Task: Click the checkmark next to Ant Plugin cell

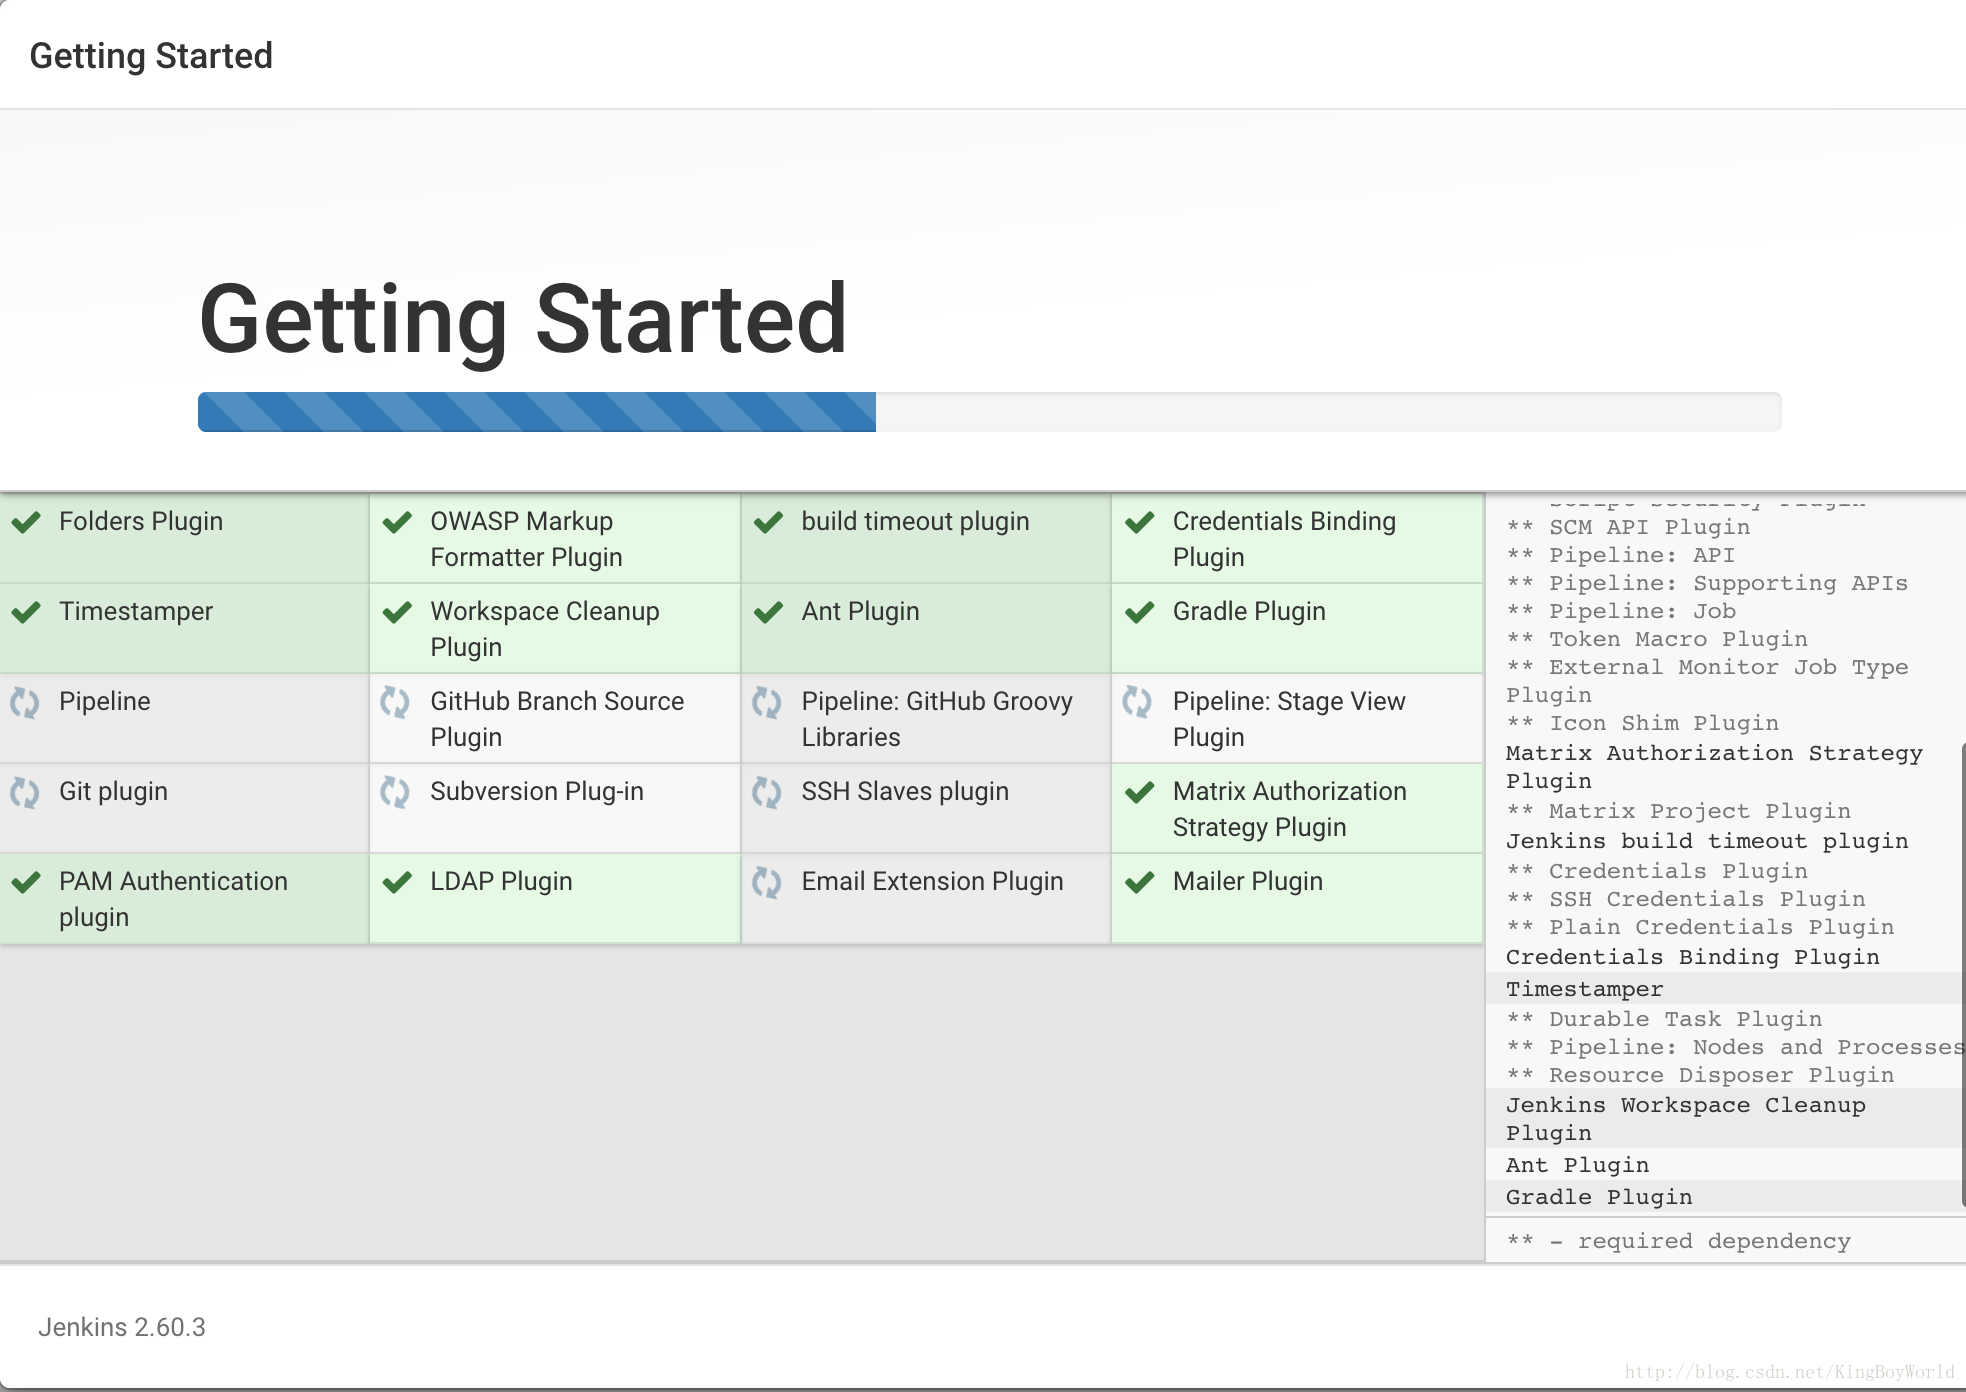Action: (768, 612)
